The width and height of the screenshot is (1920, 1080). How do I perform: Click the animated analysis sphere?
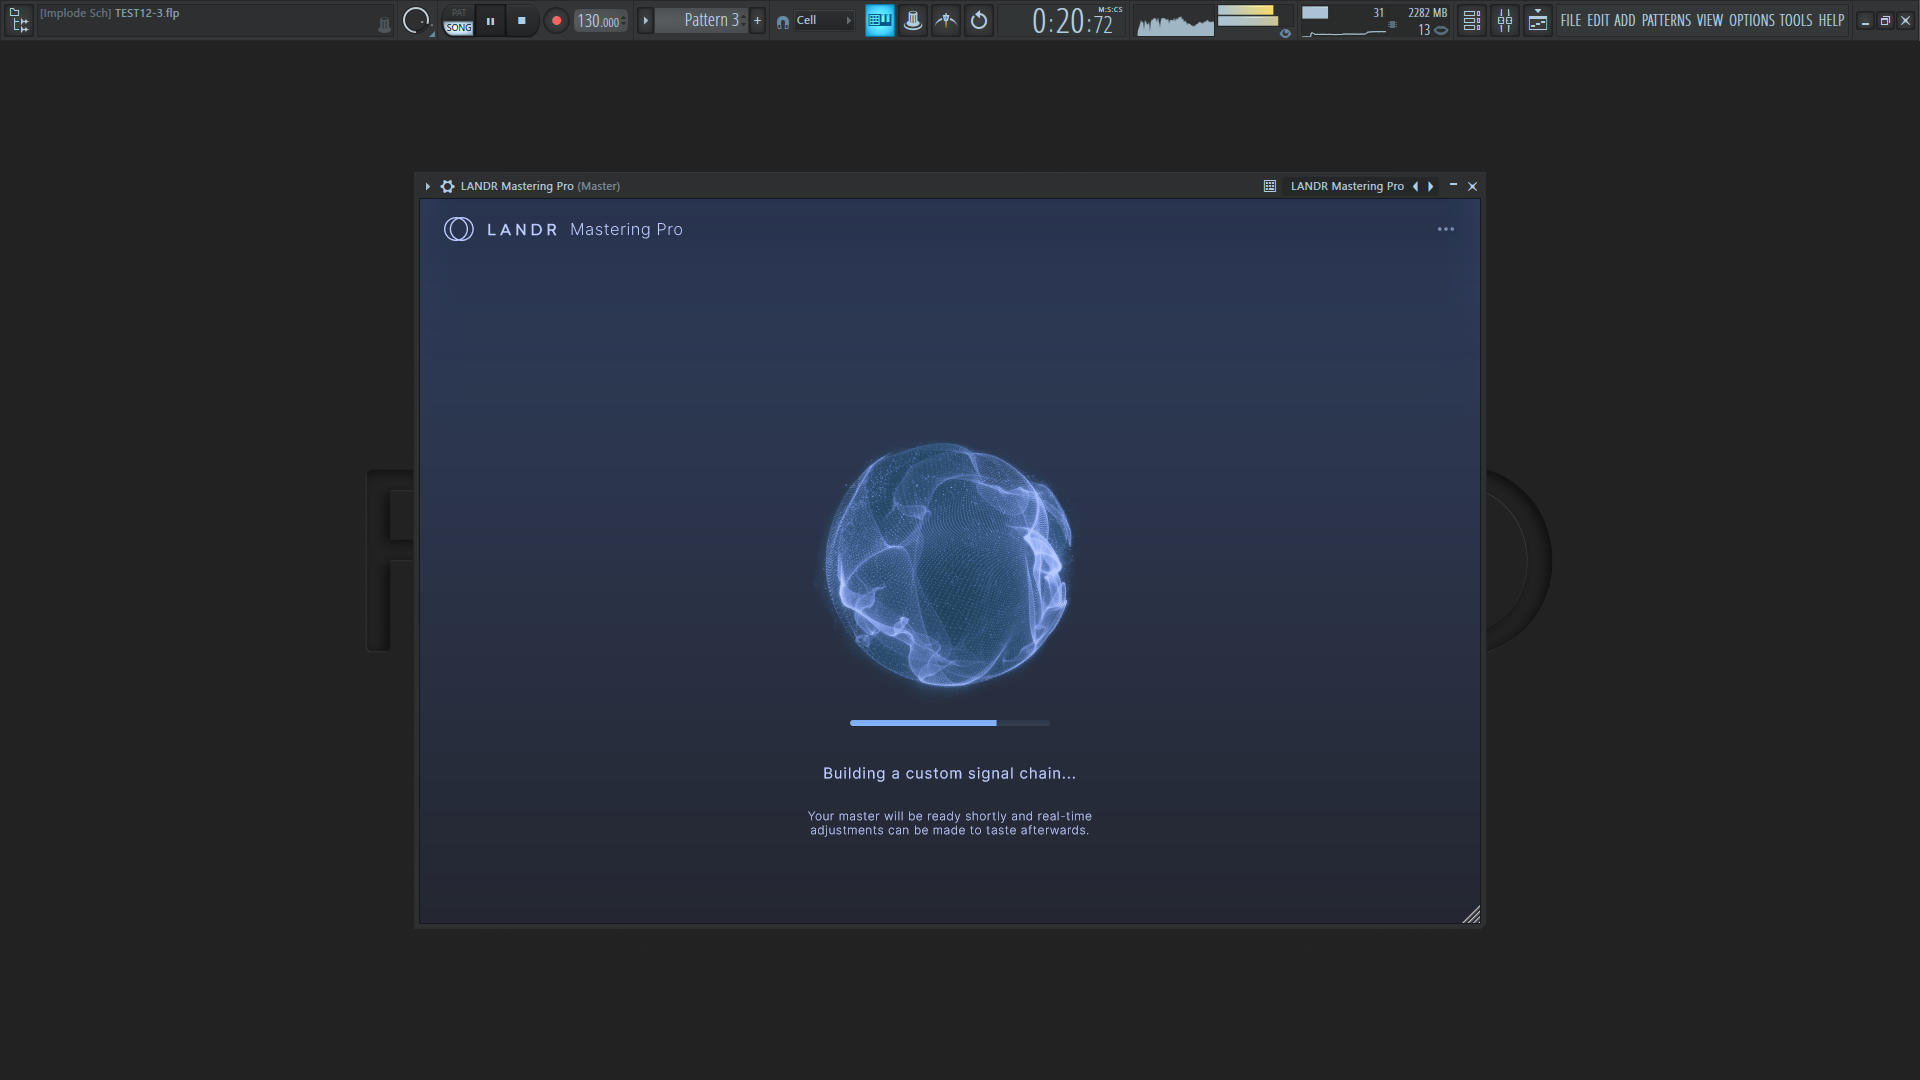tap(948, 564)
